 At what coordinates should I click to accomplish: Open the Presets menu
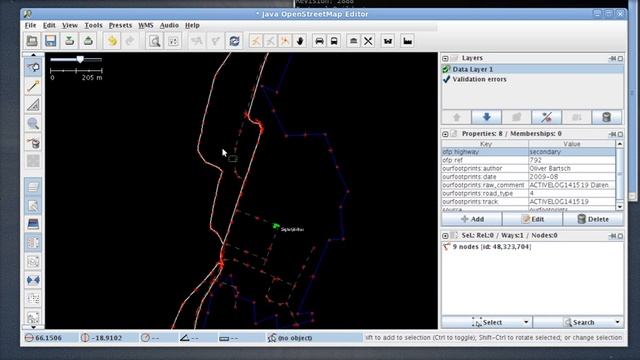[x=120, y=25]
